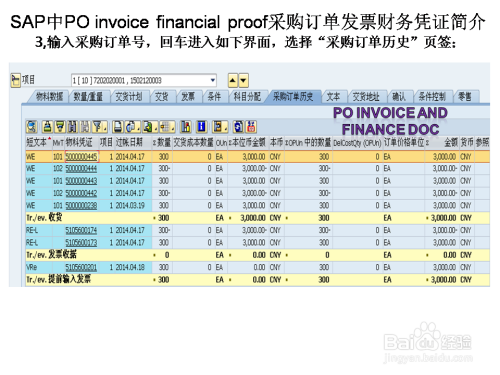Open the 交货计划 tab

click(129, 97)
